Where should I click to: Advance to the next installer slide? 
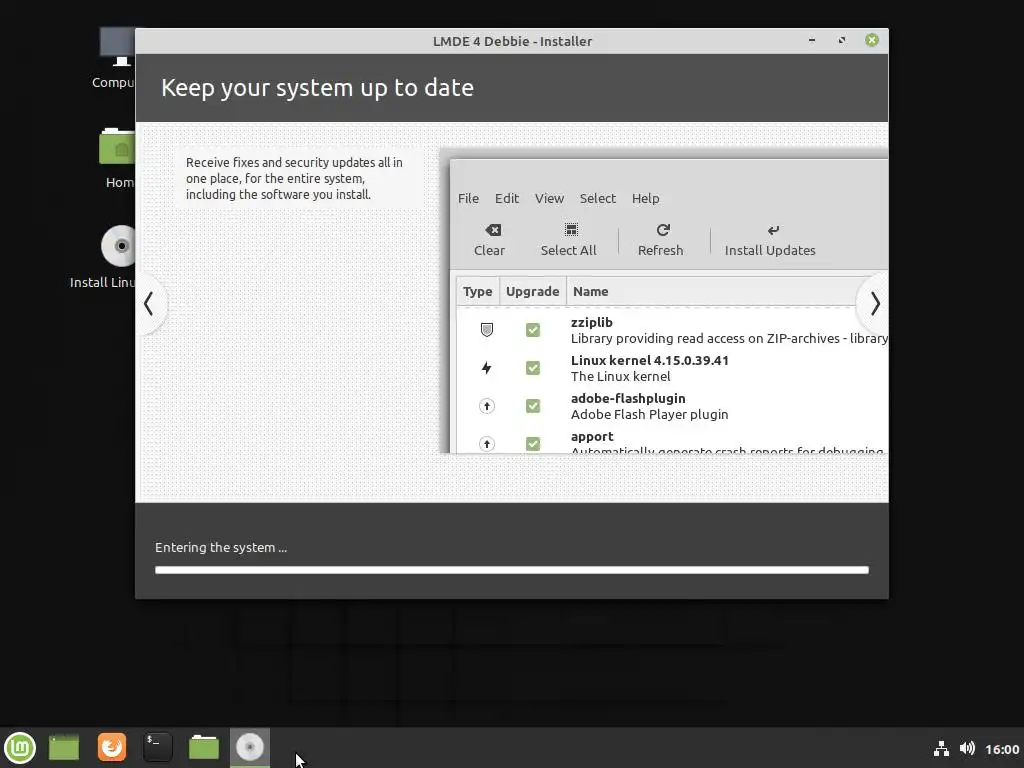tap(875, 304)
